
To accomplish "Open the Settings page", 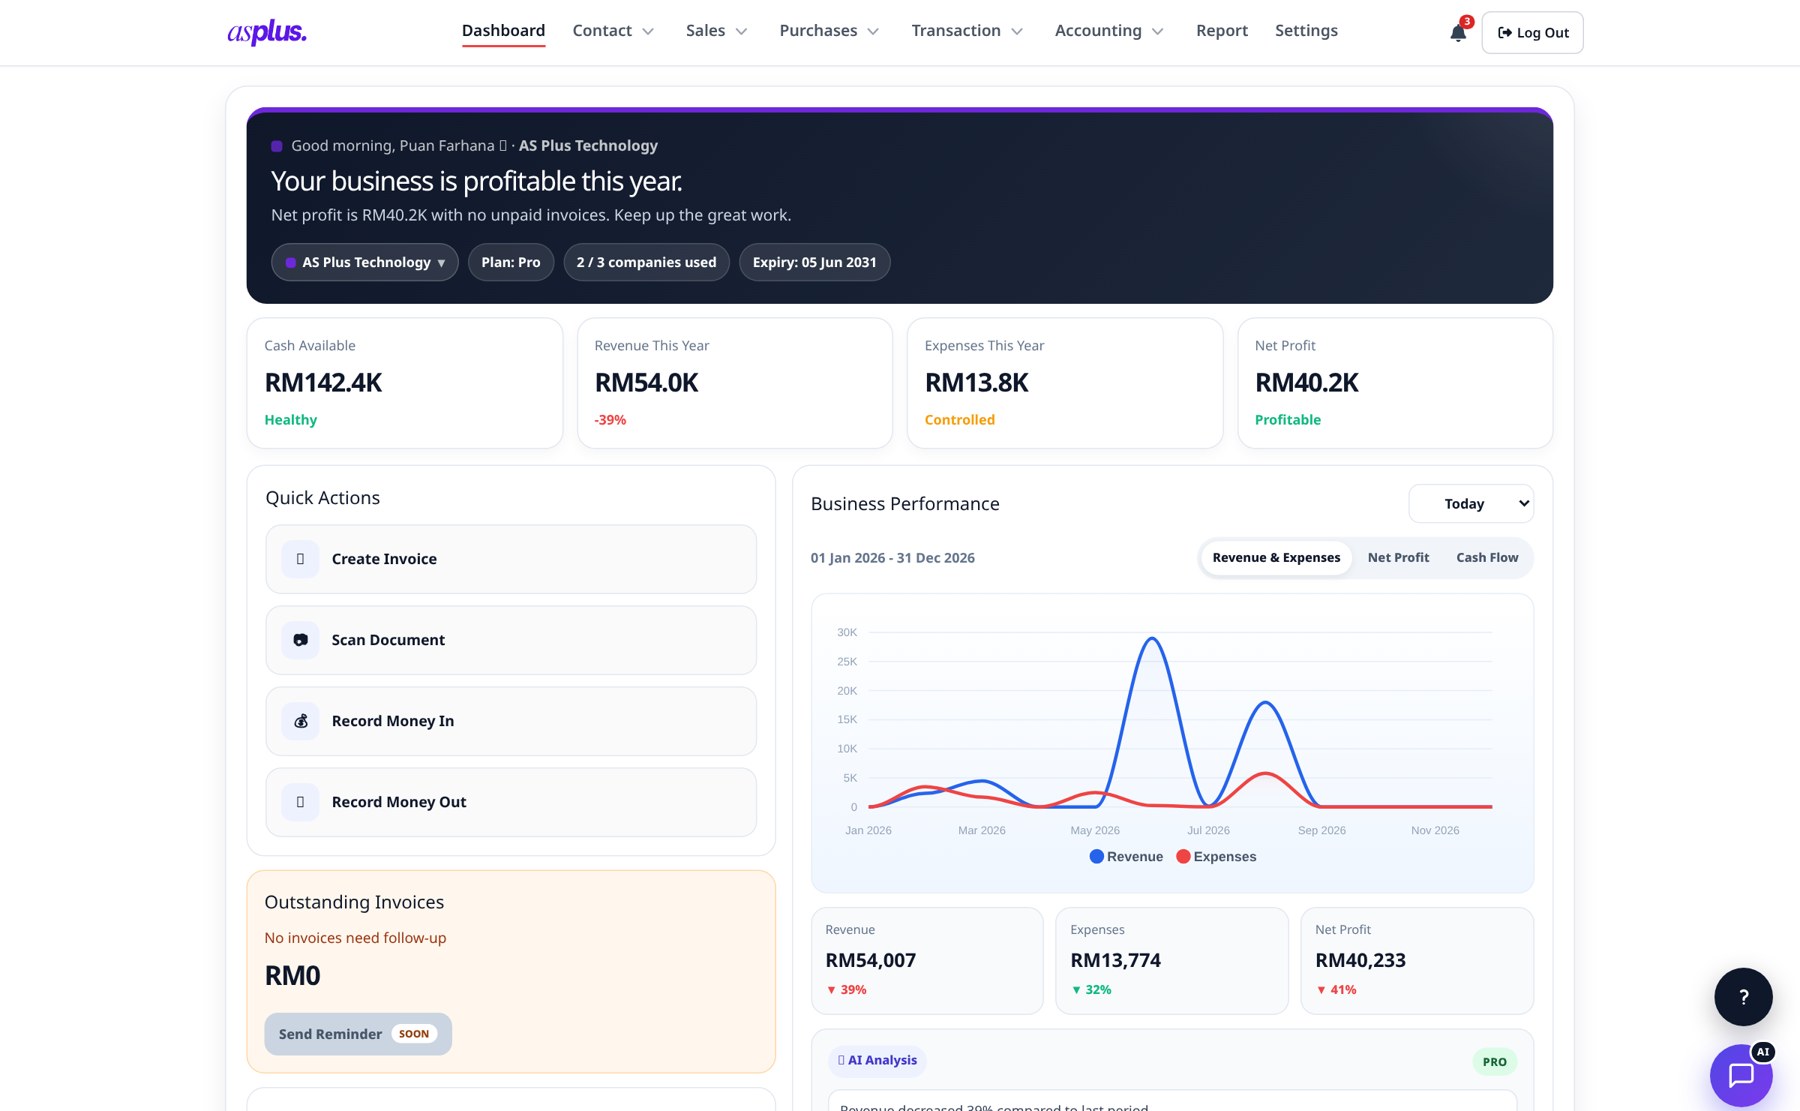I will (1306, 31).
